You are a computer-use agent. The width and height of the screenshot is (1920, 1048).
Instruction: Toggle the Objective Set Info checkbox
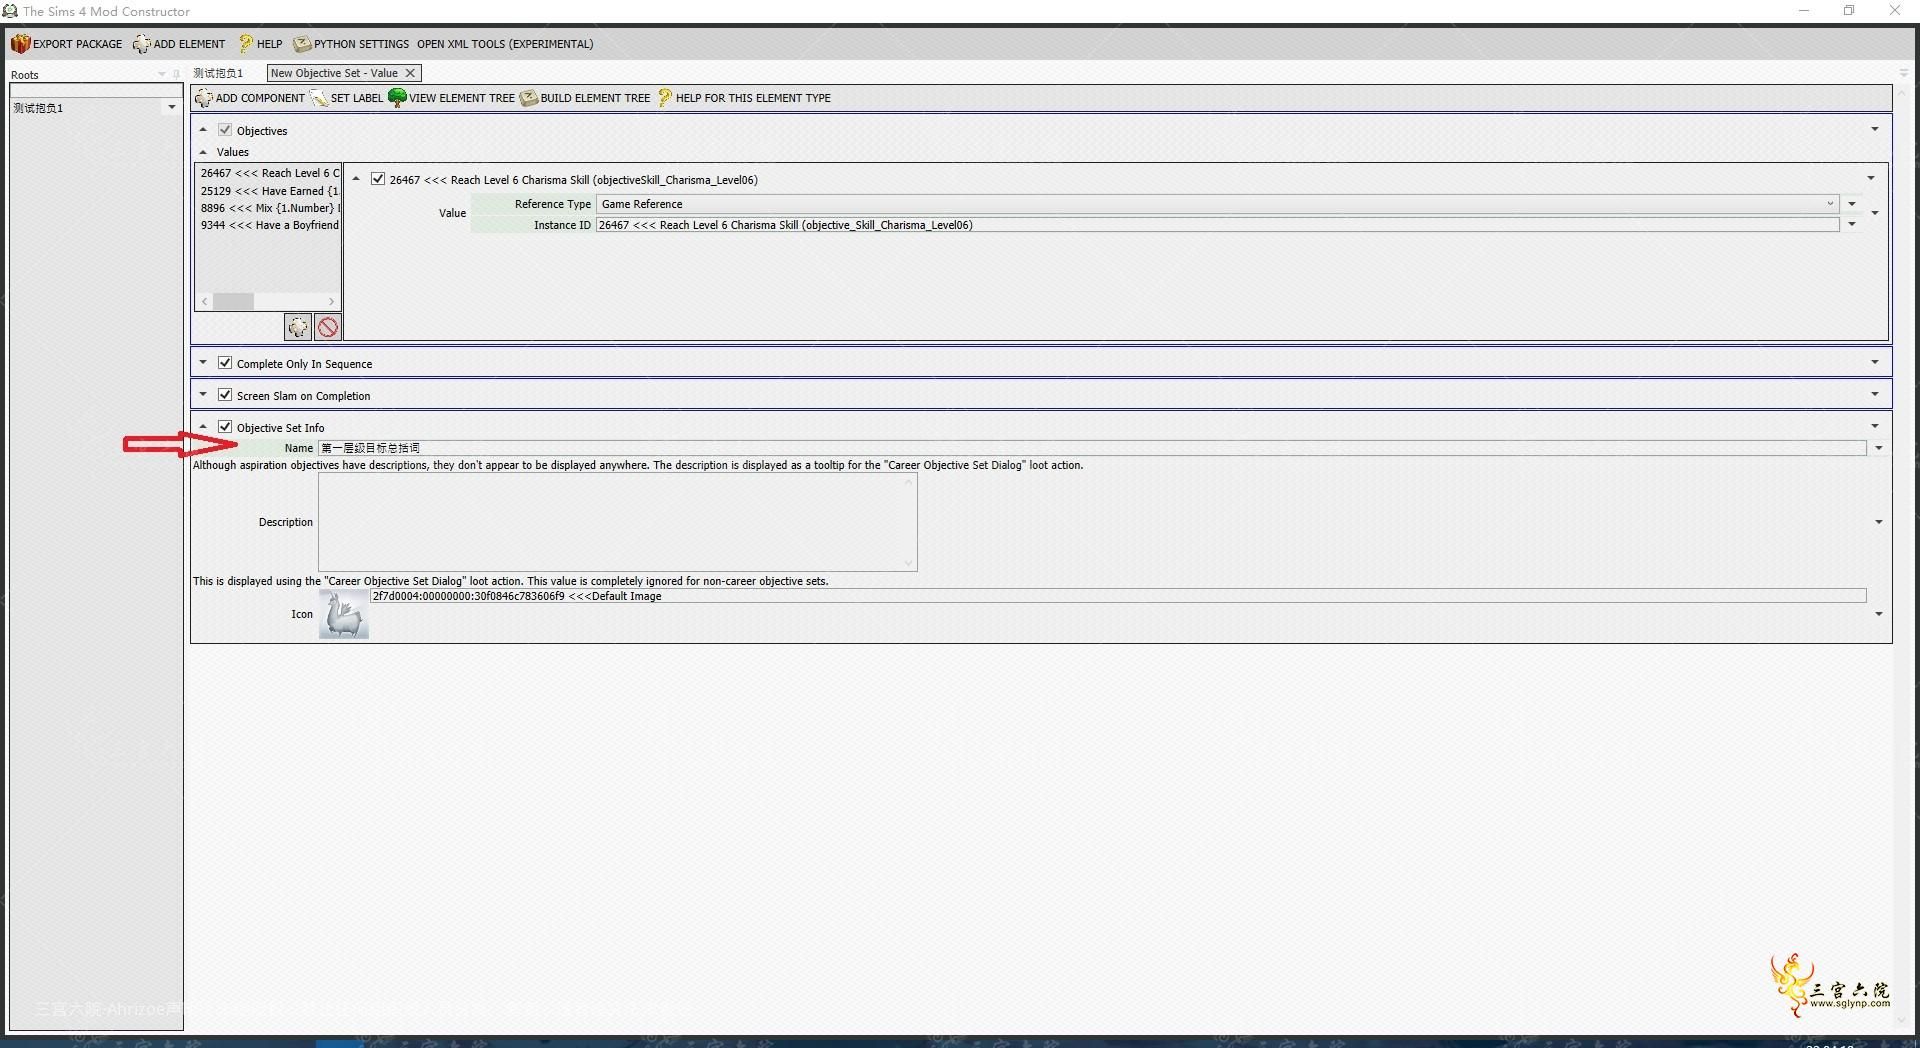225,427
